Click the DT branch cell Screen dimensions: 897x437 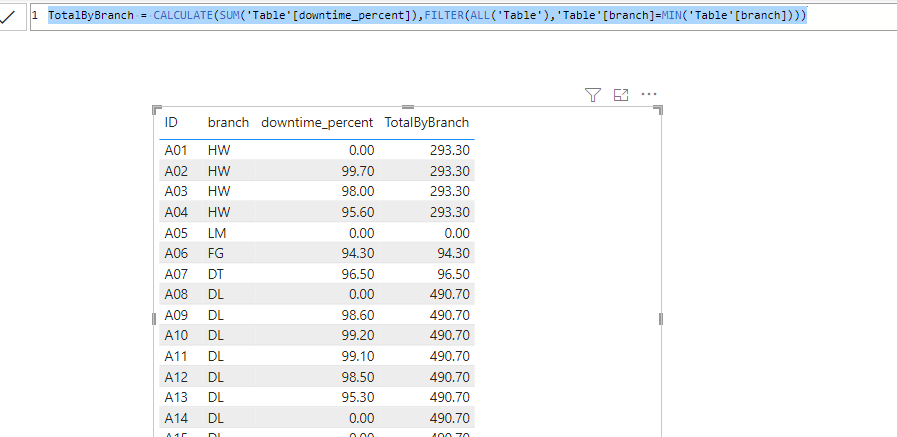[216, 274]
